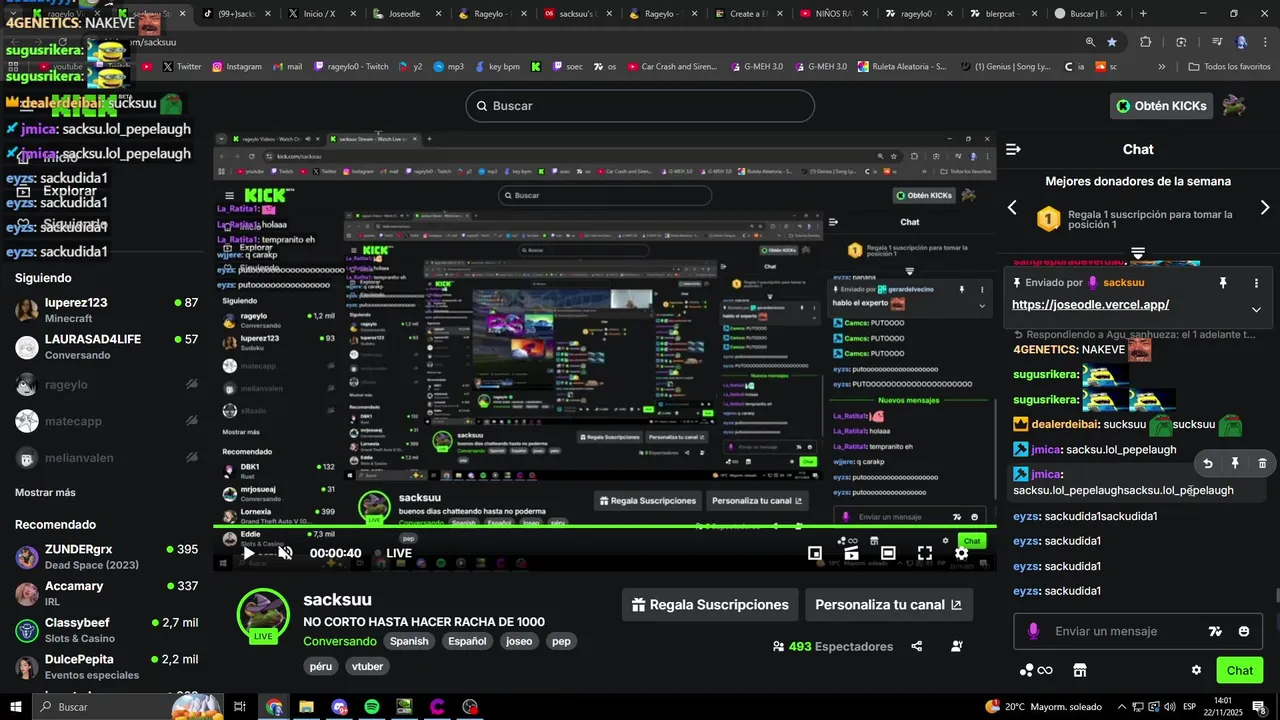Switch to the NIÑOS RA YouTube tab

(834, 14)
